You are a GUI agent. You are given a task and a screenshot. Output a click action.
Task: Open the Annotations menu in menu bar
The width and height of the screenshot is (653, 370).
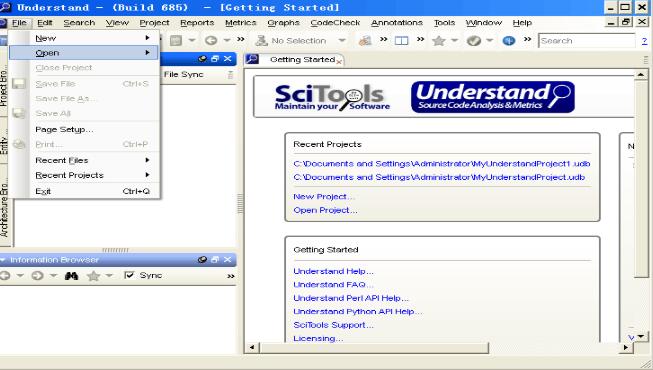point(397,23)
